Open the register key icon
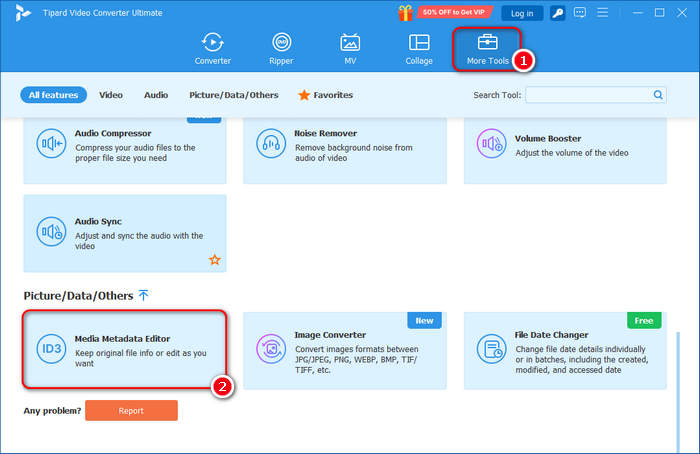This screenshot has height=454, width=700. [558, 13]
